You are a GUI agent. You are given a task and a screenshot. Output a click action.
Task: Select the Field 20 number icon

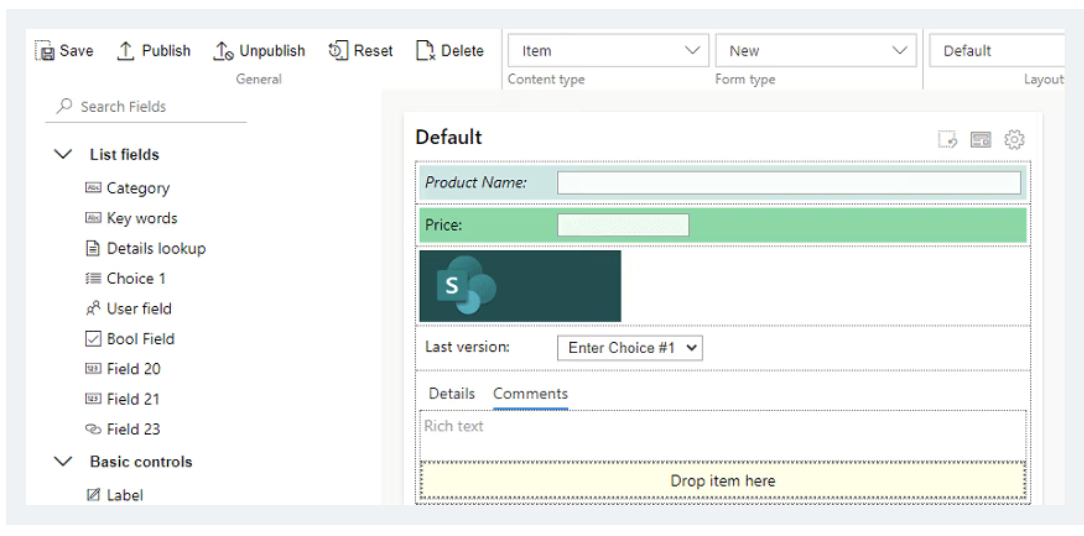coord(93,369)
